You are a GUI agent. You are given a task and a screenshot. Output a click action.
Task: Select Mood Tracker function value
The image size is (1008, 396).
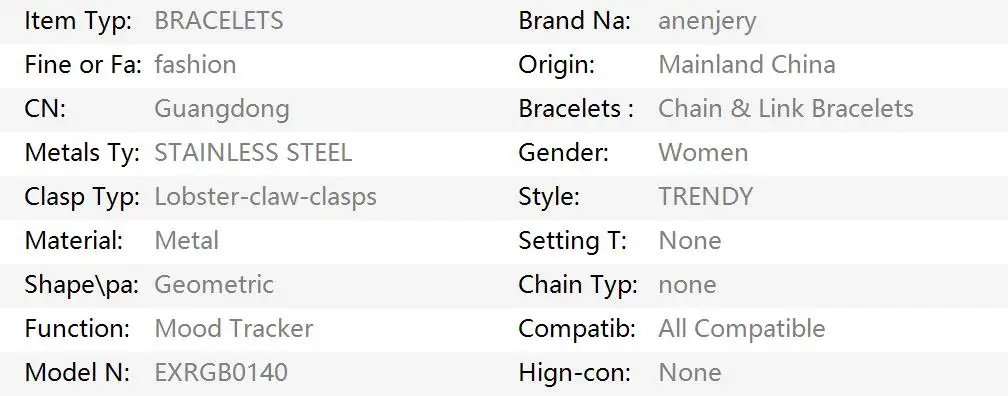click(x=234, y=328)
